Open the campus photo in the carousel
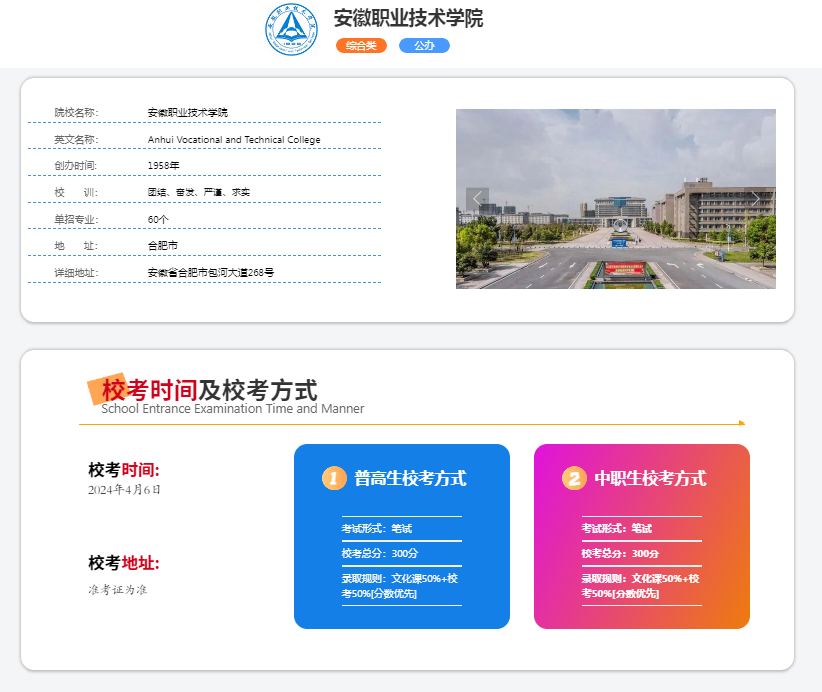This screenshot has width=822, height=692. click(x=616, y=199)
